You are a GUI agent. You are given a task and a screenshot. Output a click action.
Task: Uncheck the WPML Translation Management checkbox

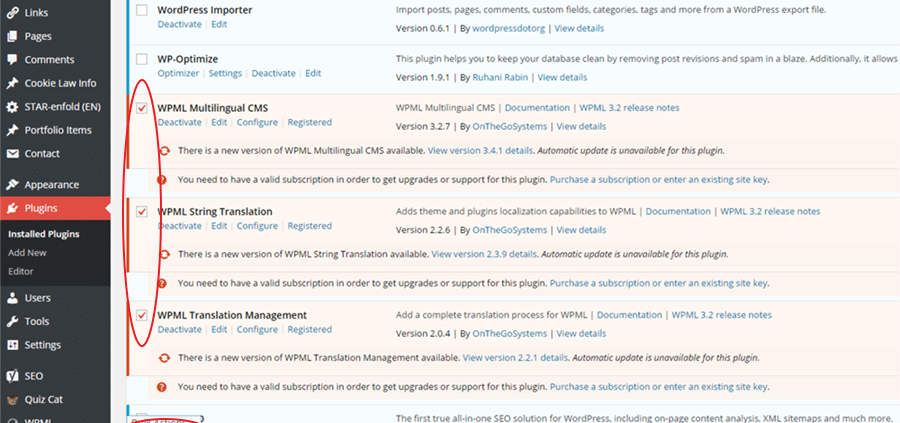click(x=142, y=316)
